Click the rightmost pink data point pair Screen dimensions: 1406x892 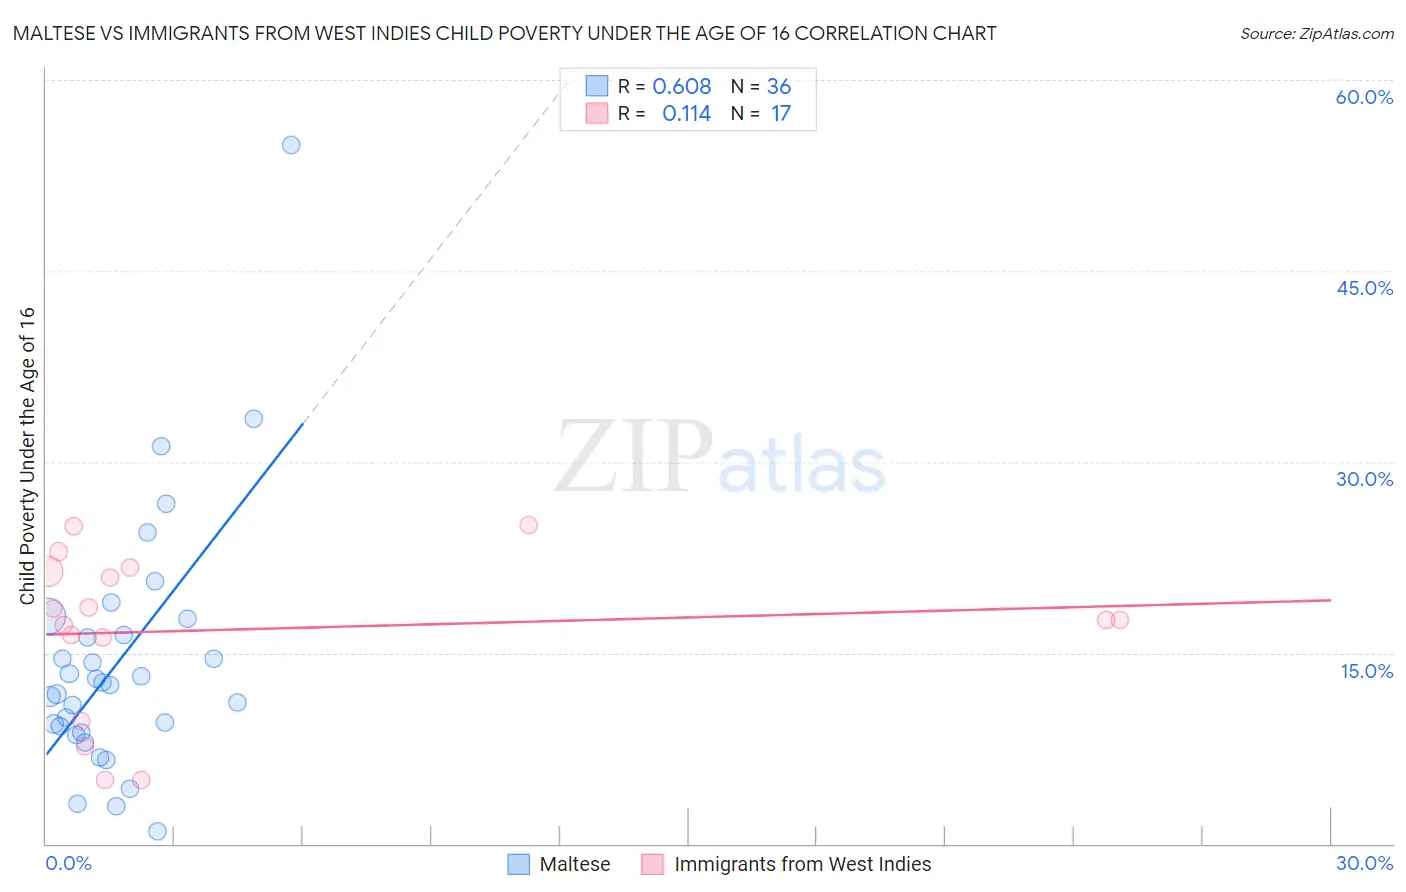click(1113, 620)
